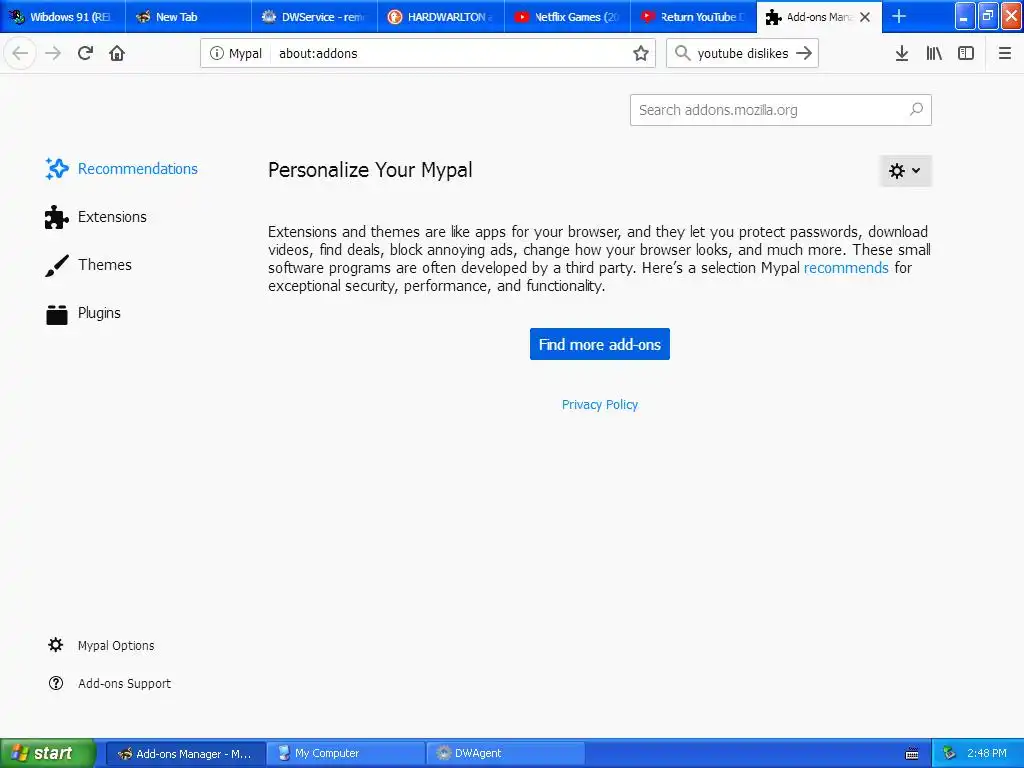The height and width of the screenshot is (768, 1024).
Task: Switch to DWAgent in taskbar
Action: tap(506, 754)
